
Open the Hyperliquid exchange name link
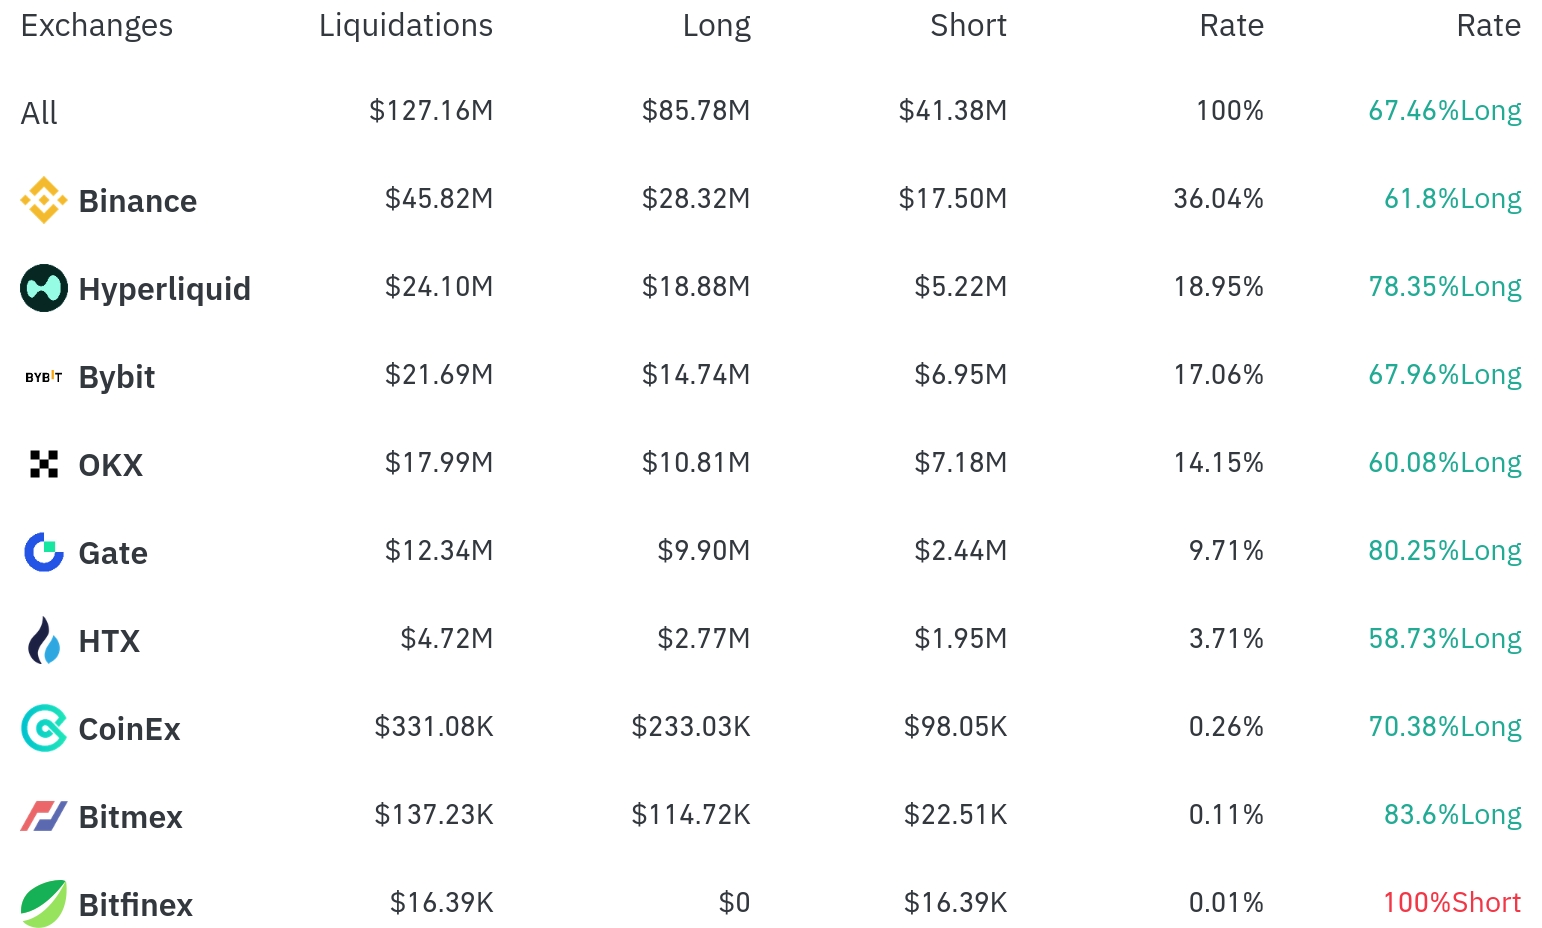165,289
